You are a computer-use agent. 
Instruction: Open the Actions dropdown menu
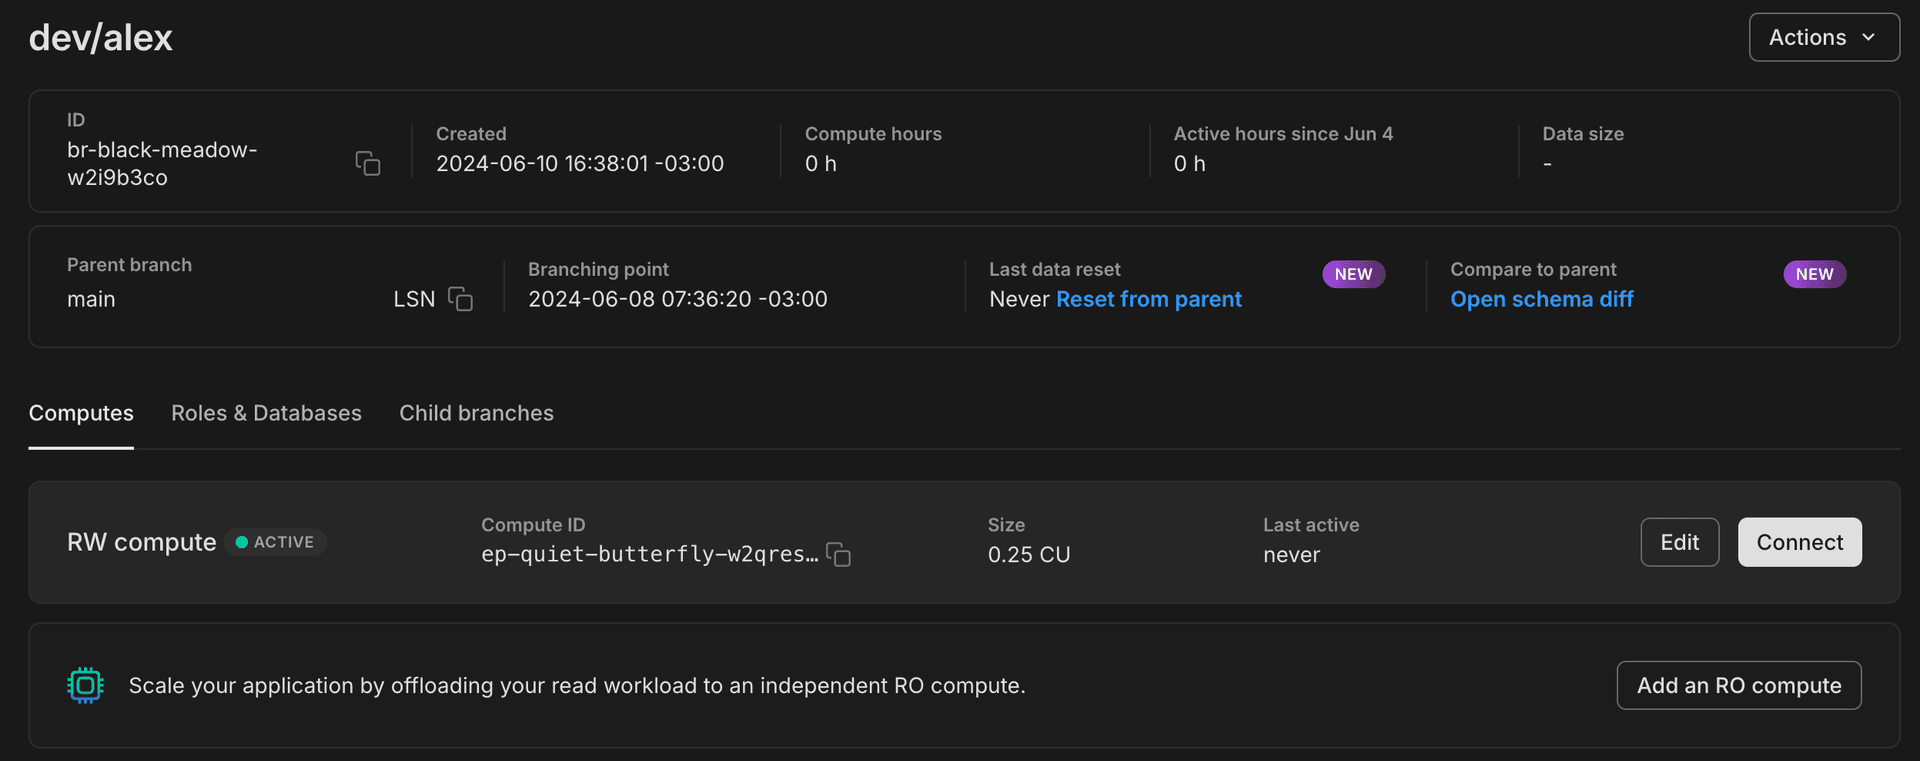click(1823, 37)
